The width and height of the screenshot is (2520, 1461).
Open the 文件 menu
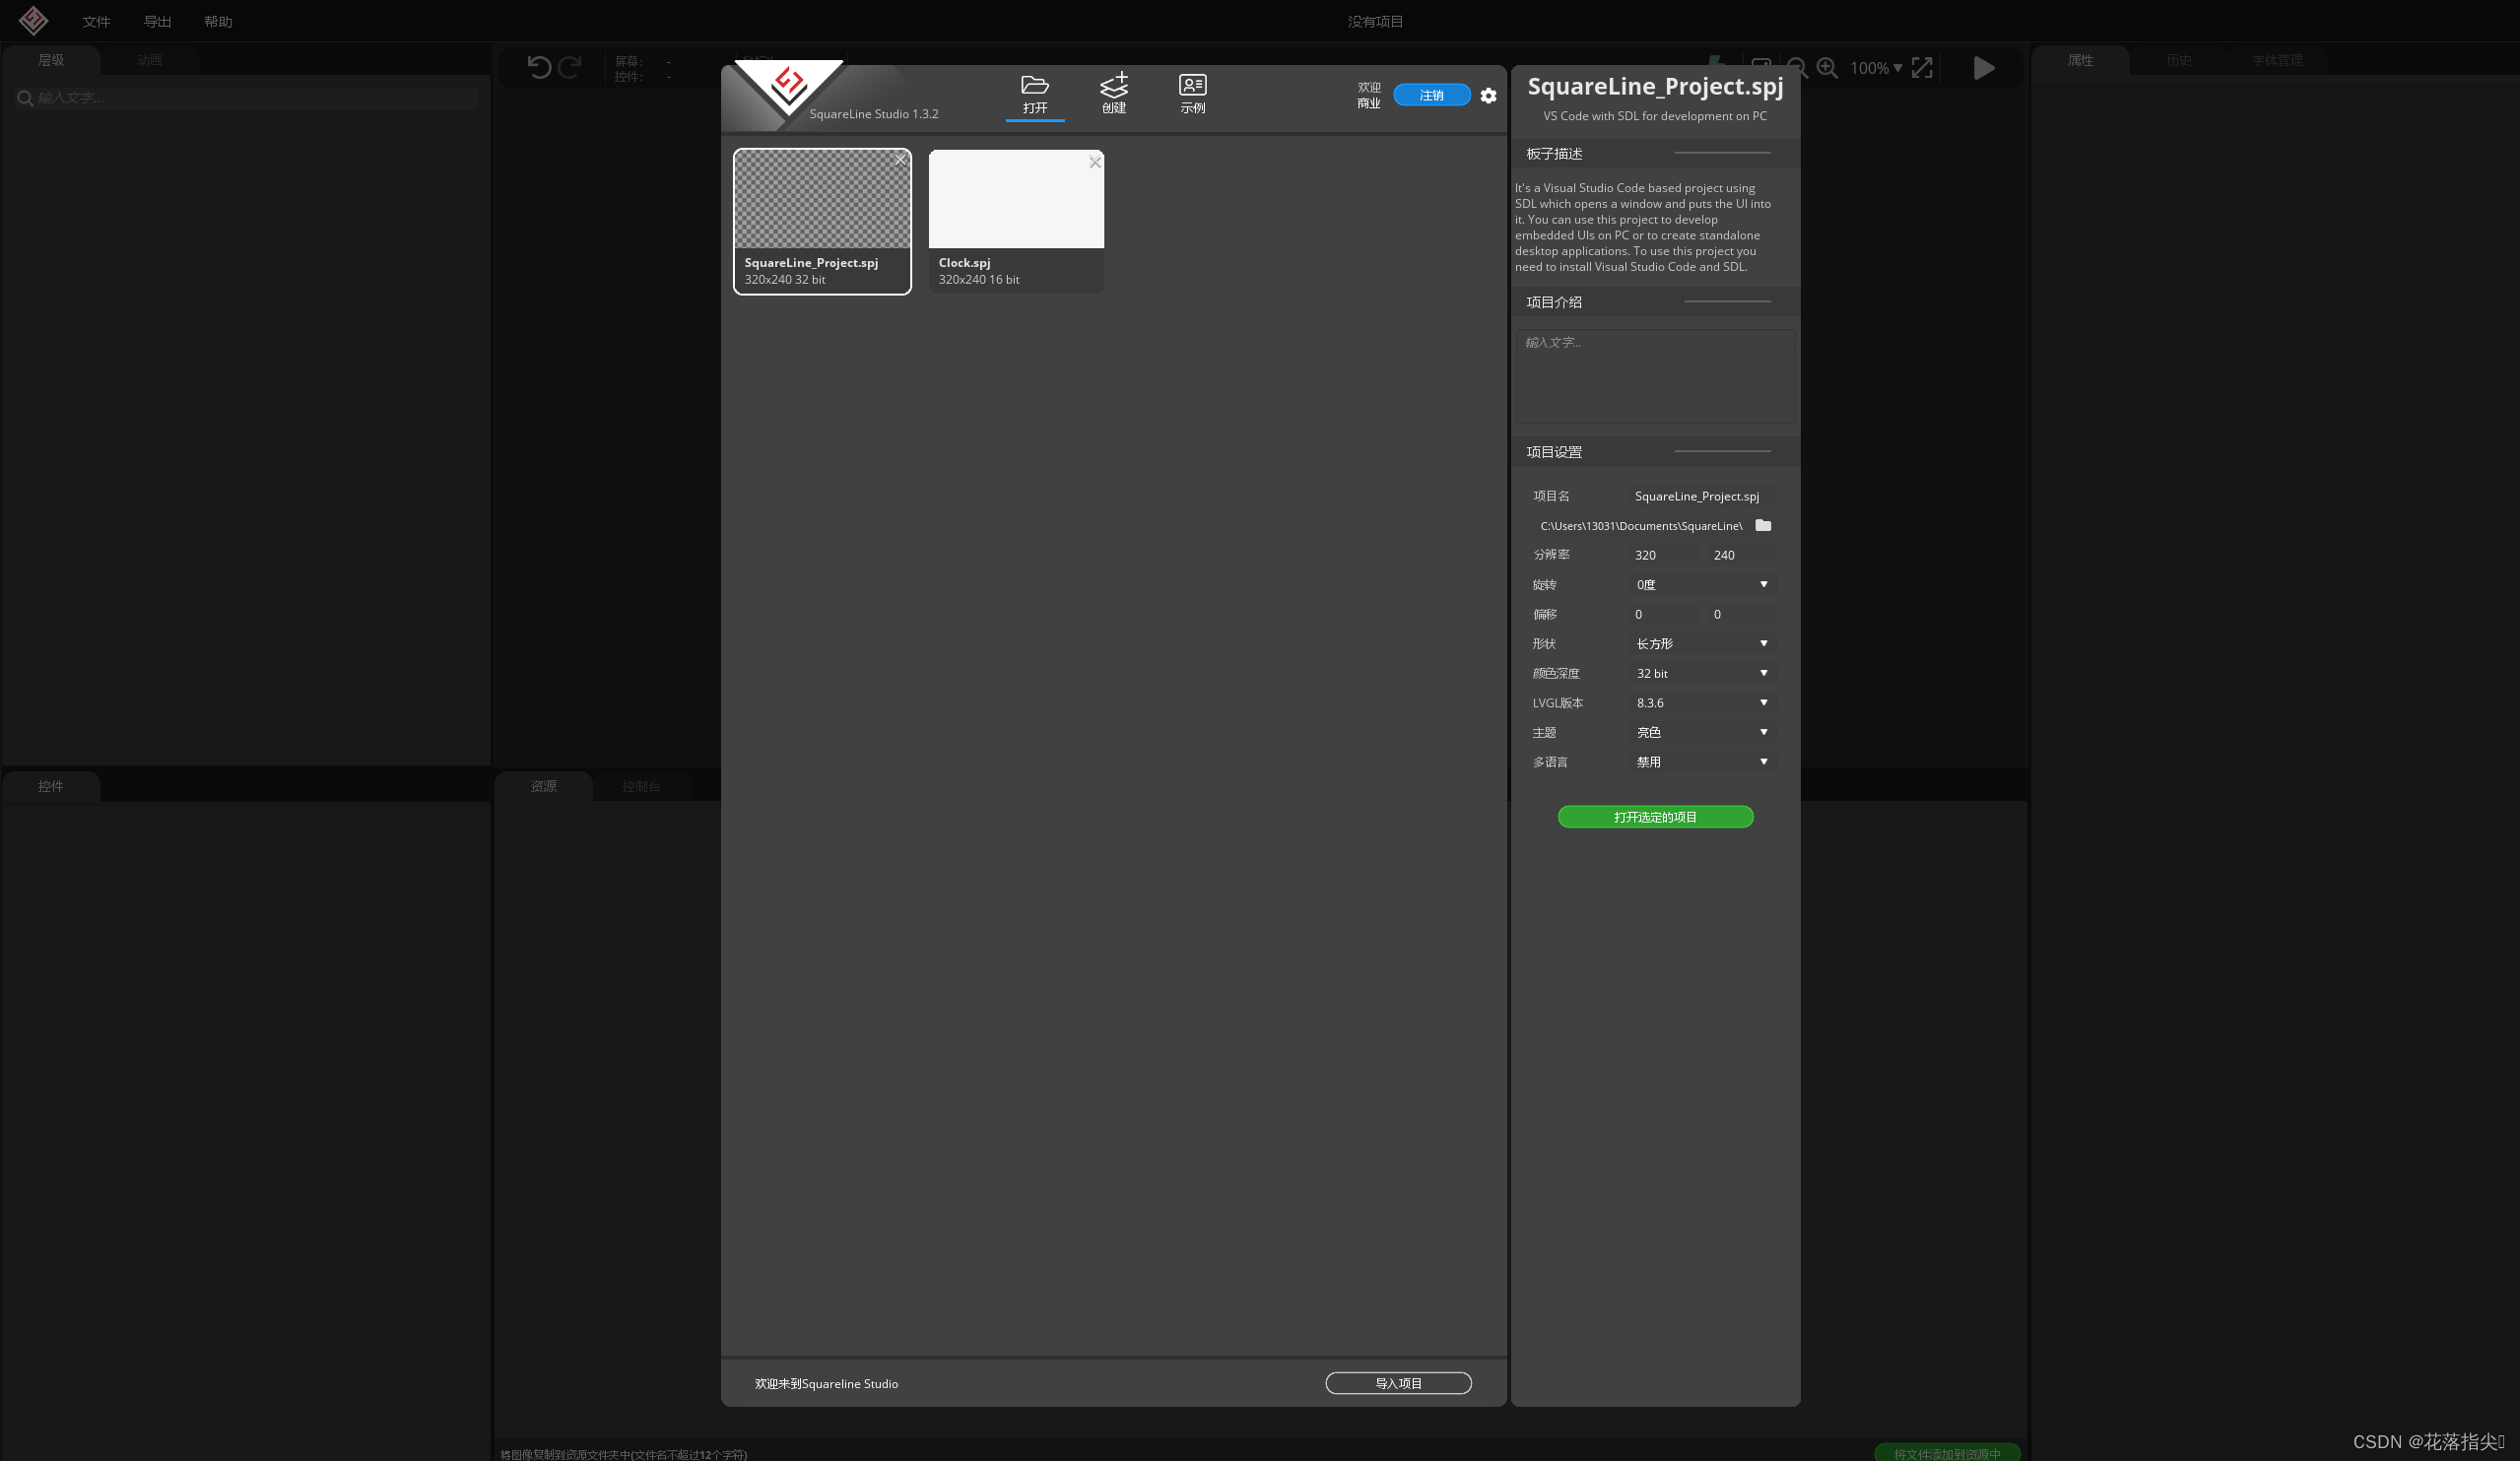click(96, 21)
